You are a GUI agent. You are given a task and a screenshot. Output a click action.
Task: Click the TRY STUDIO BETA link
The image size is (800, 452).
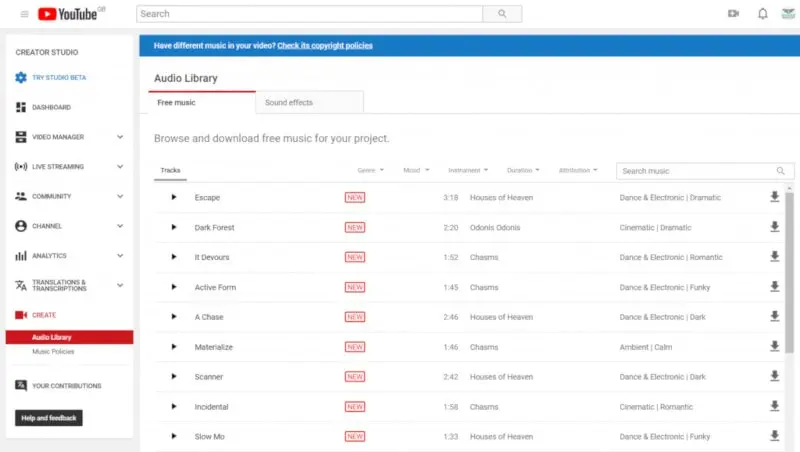coord(59,78)
